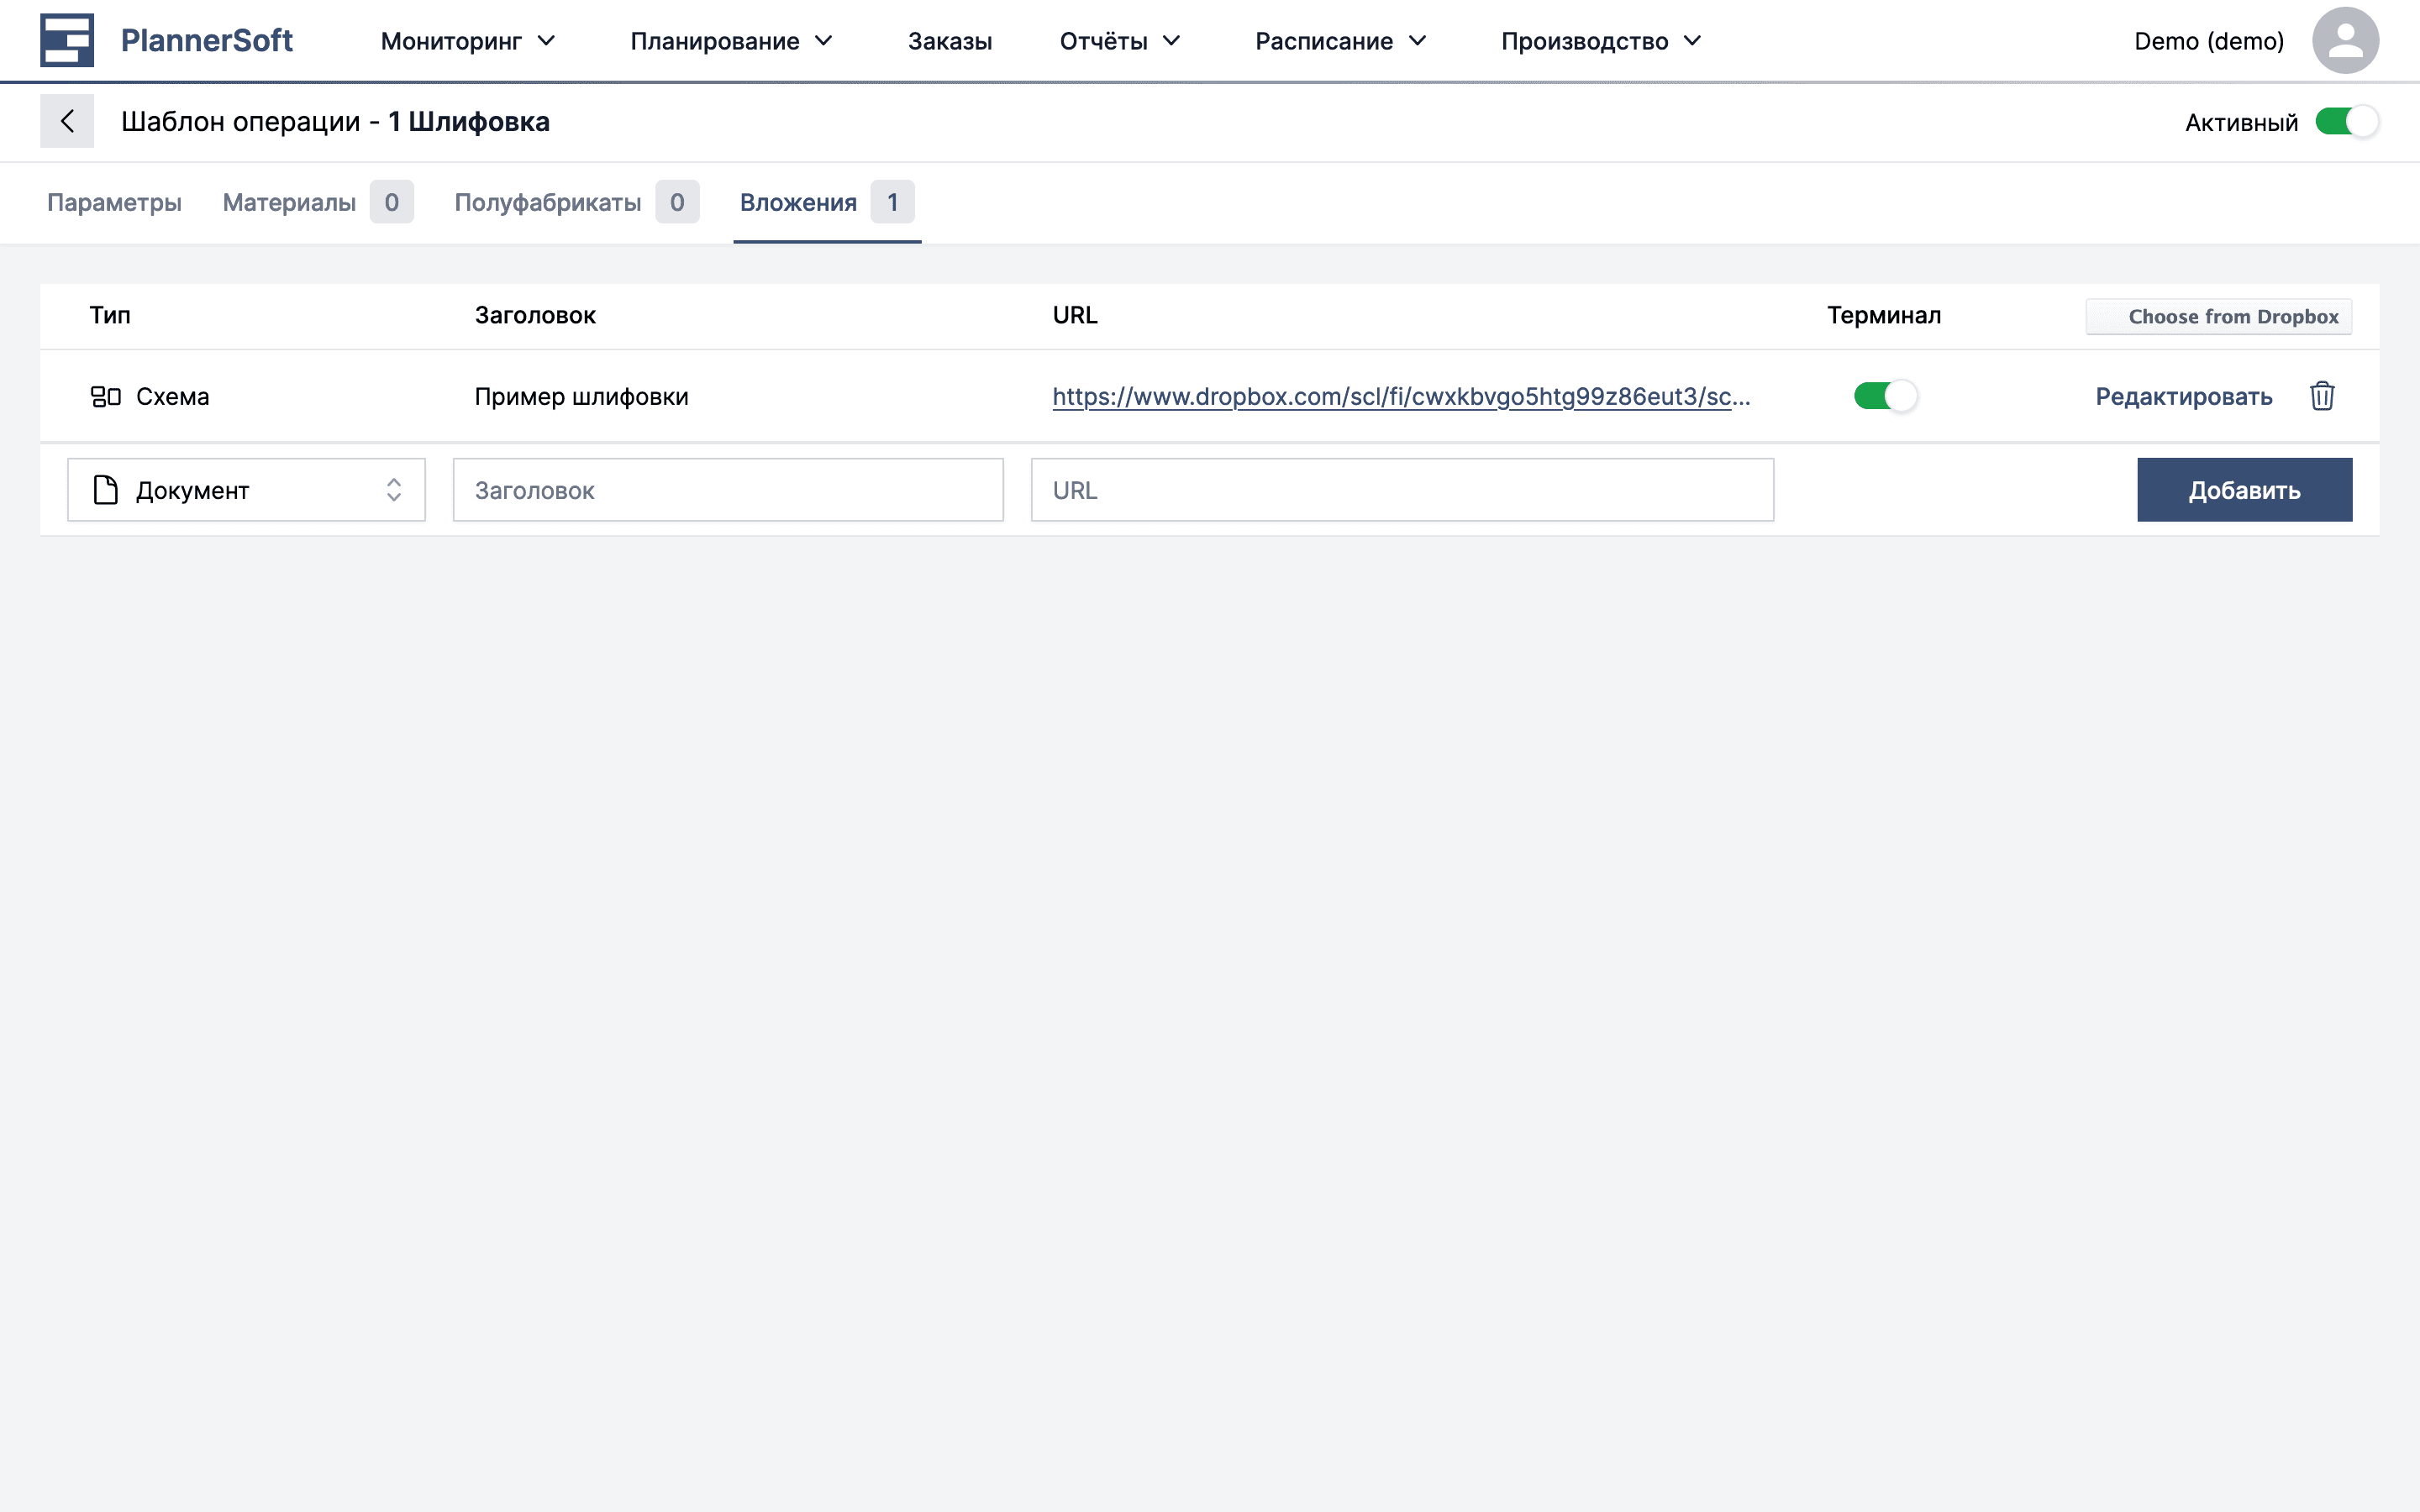The width and height of the screenshot is (2420, 1512).
Task: Click the Заказы menu chevron area
Action: 949,41
